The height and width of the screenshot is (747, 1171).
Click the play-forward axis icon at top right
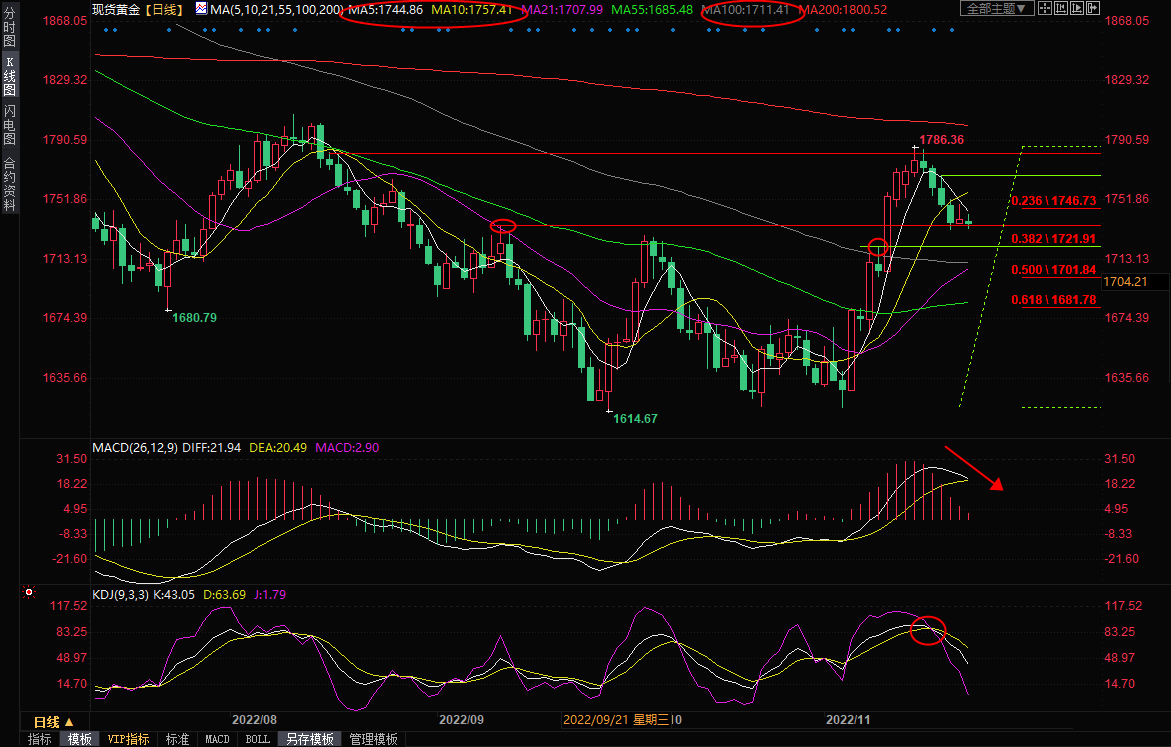pos(1077,8)
